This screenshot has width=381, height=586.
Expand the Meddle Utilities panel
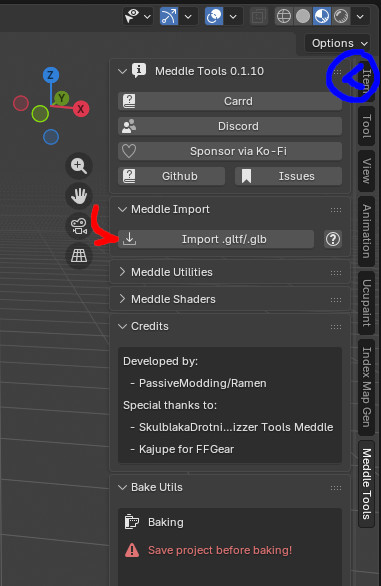click(122, 272)
